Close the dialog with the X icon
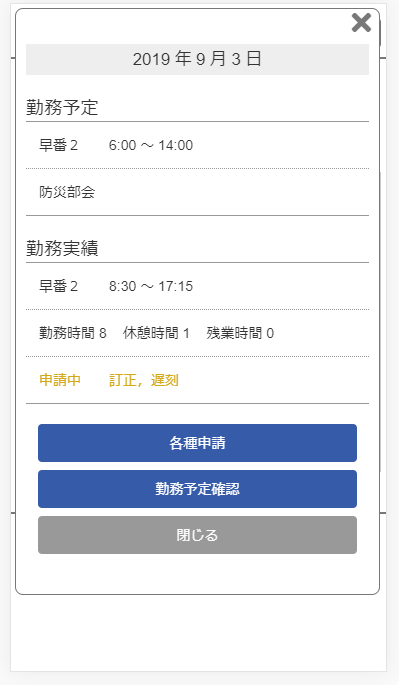This screenshot has height=685, width=399. 361,23
